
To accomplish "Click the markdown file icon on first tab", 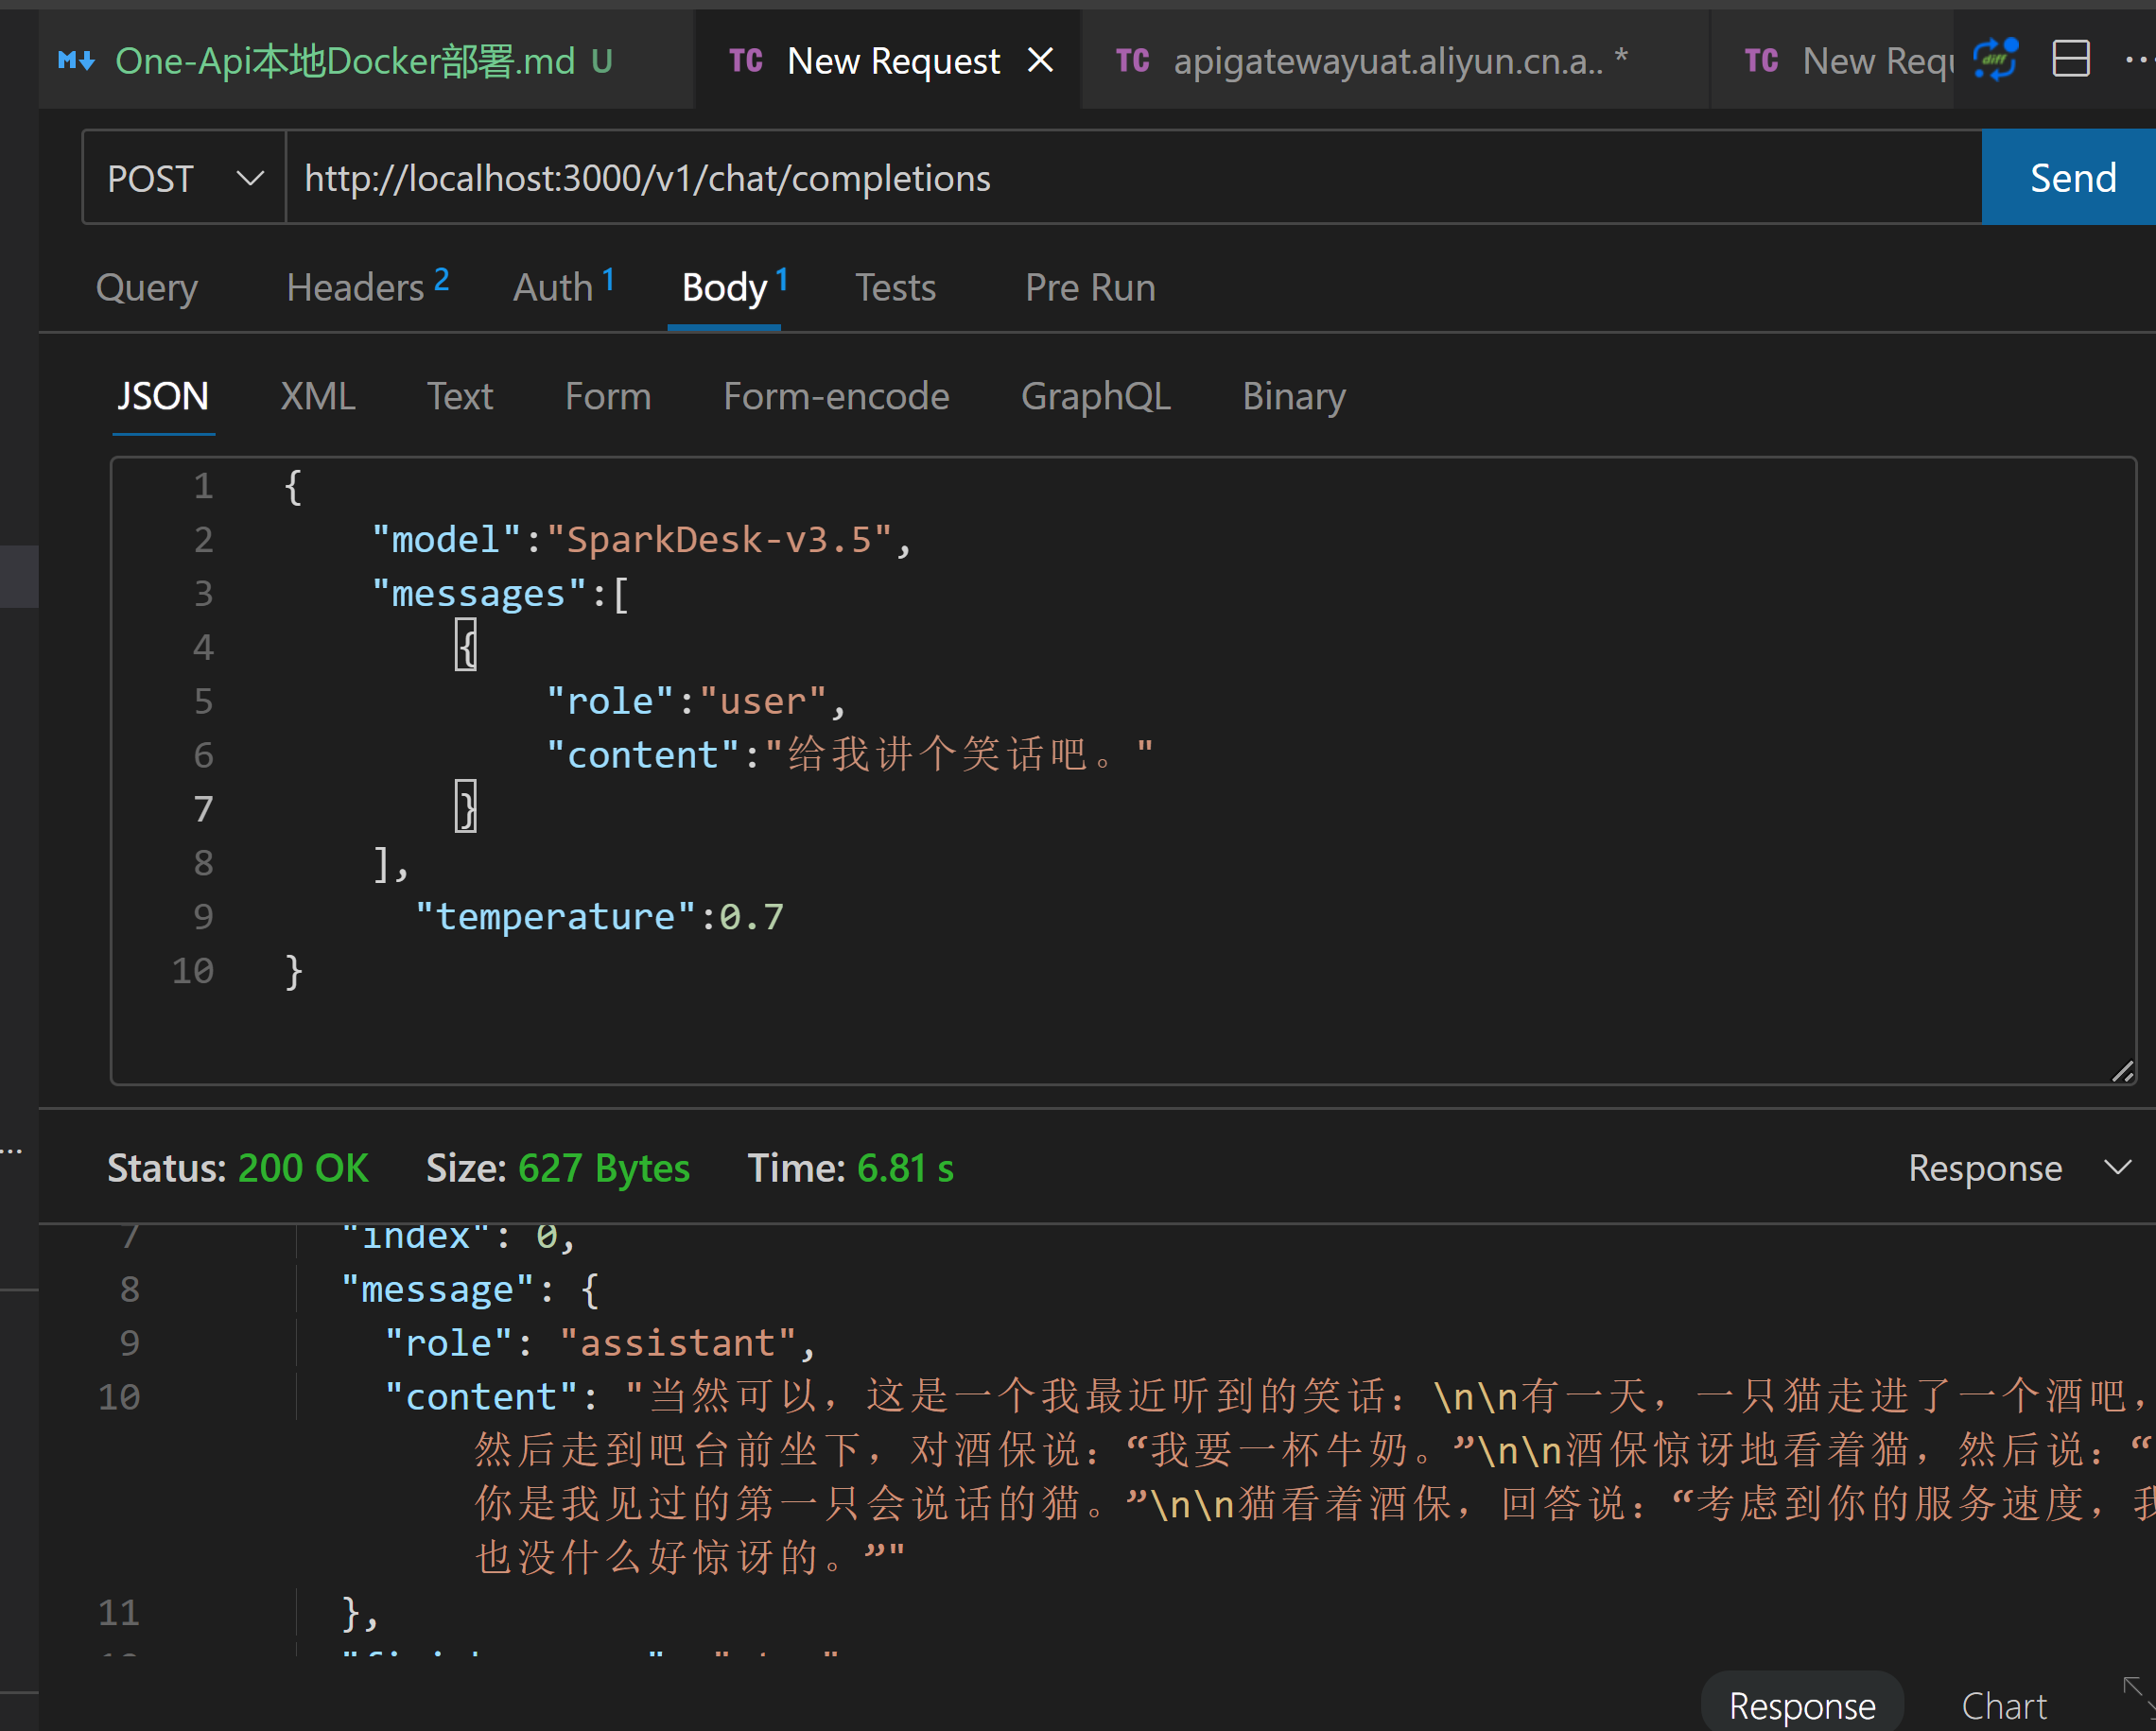I will point(76,61).
